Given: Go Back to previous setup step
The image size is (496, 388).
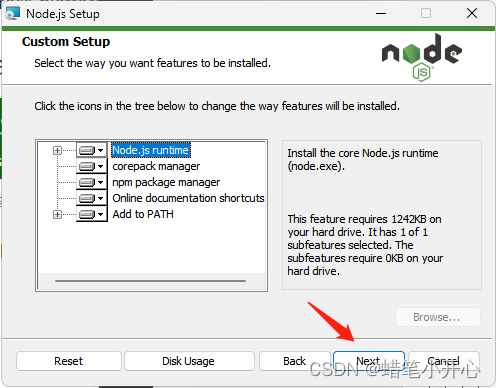Looking at the screenshot, I should (295, 361).
